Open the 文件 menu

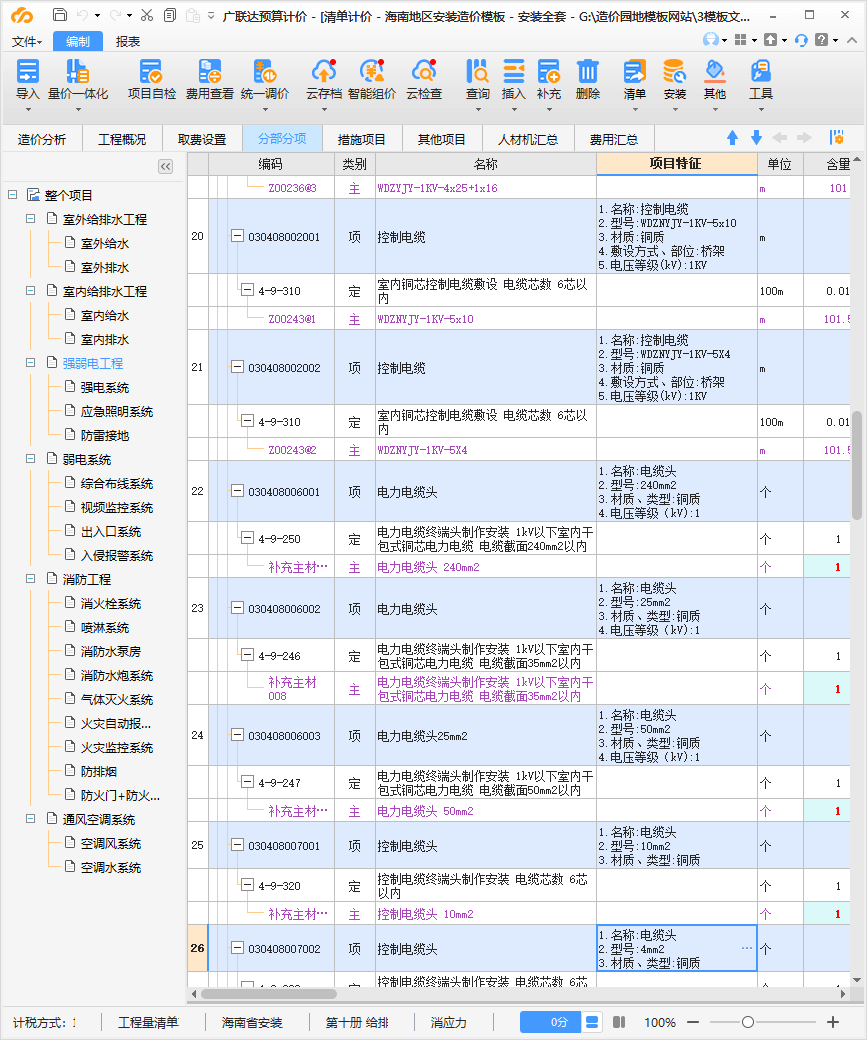click(27, 41)
